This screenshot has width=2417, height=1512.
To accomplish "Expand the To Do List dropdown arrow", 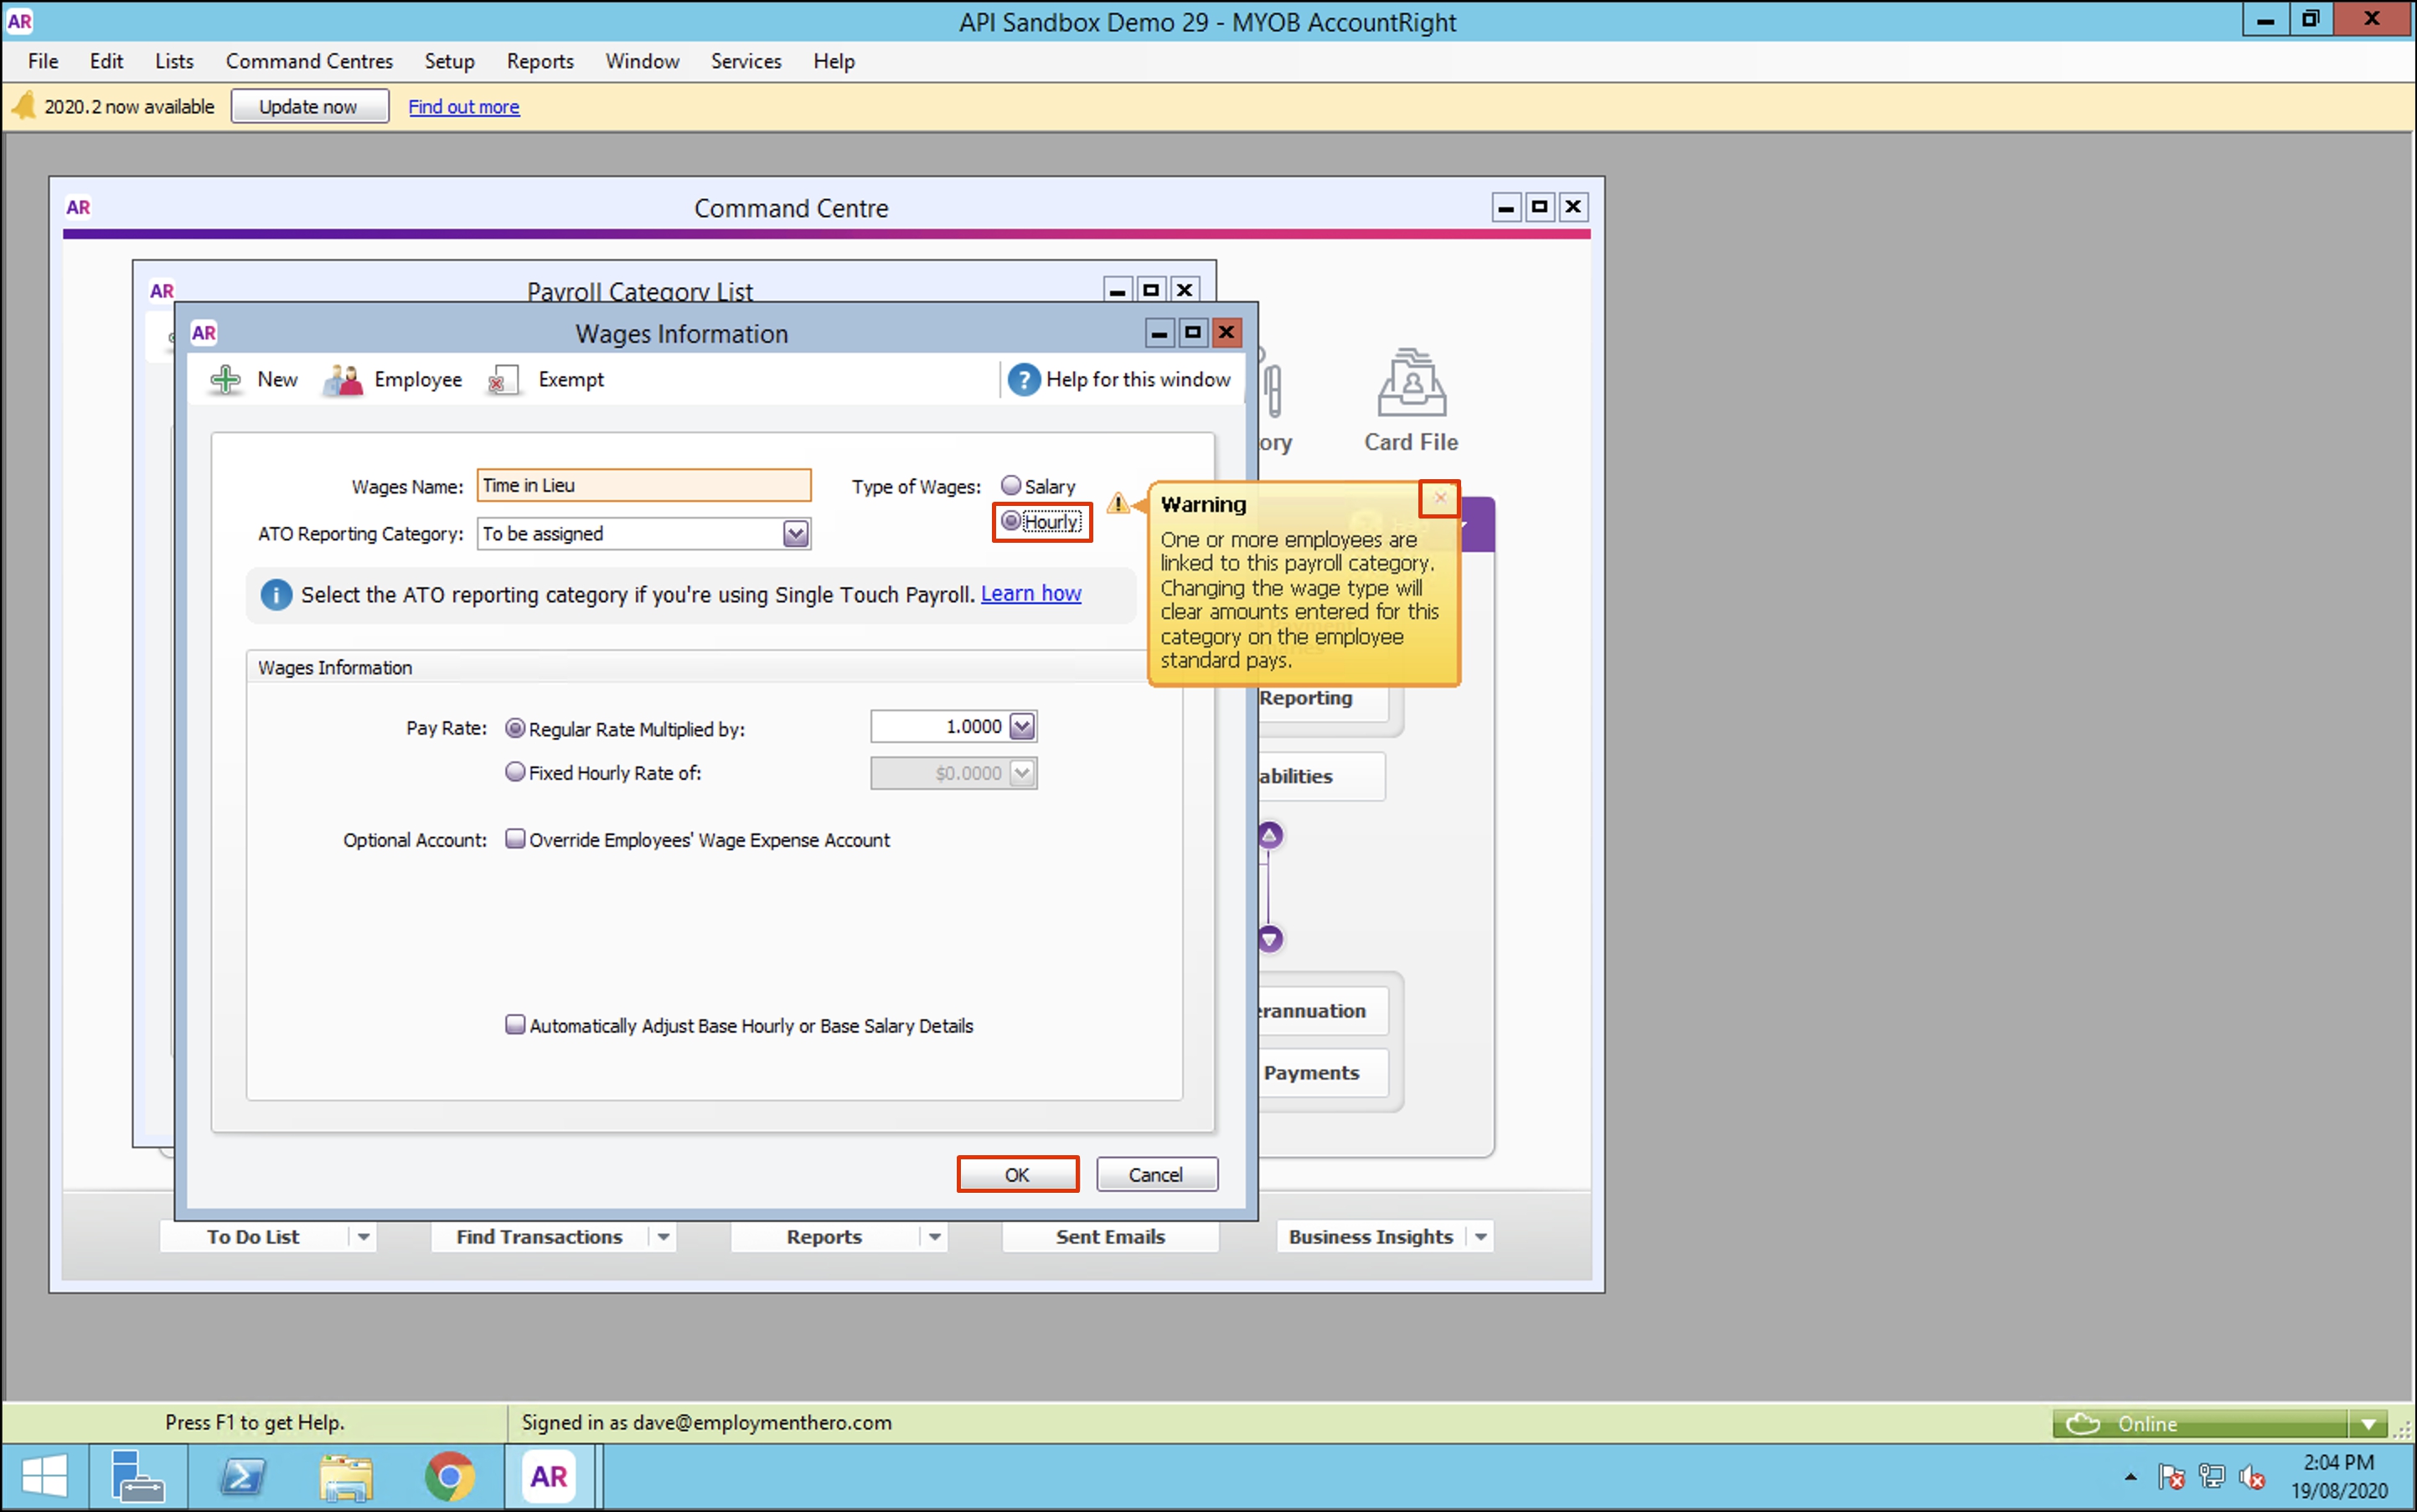I will coord(364,1237).
